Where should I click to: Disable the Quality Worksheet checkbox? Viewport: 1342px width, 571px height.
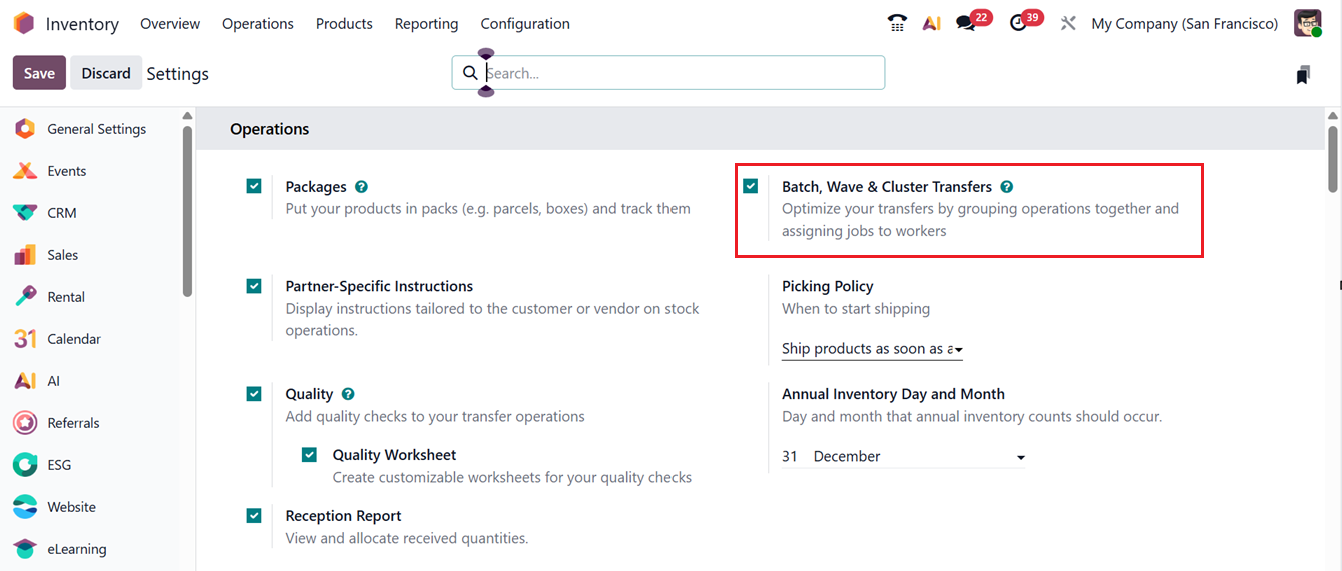[310, 455]
